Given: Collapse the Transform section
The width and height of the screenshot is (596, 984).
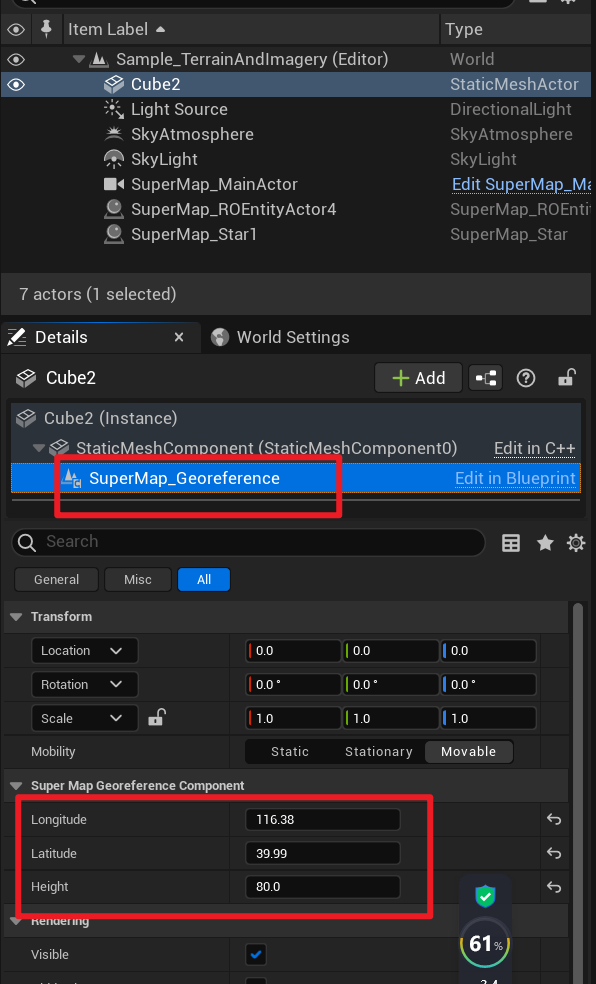Looking at the screenshot, I should pos(16,617).
